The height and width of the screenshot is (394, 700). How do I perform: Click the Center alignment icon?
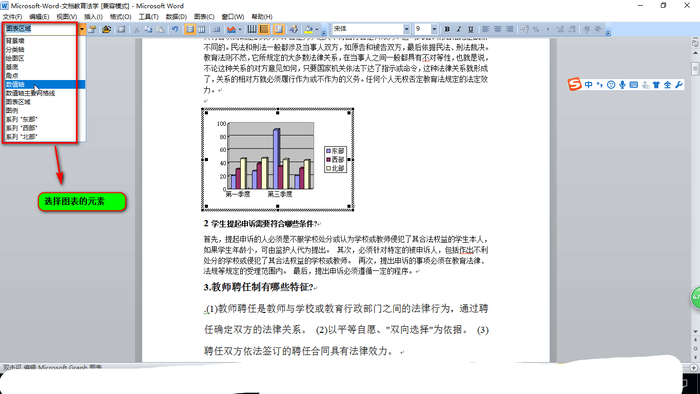[497, 29]
